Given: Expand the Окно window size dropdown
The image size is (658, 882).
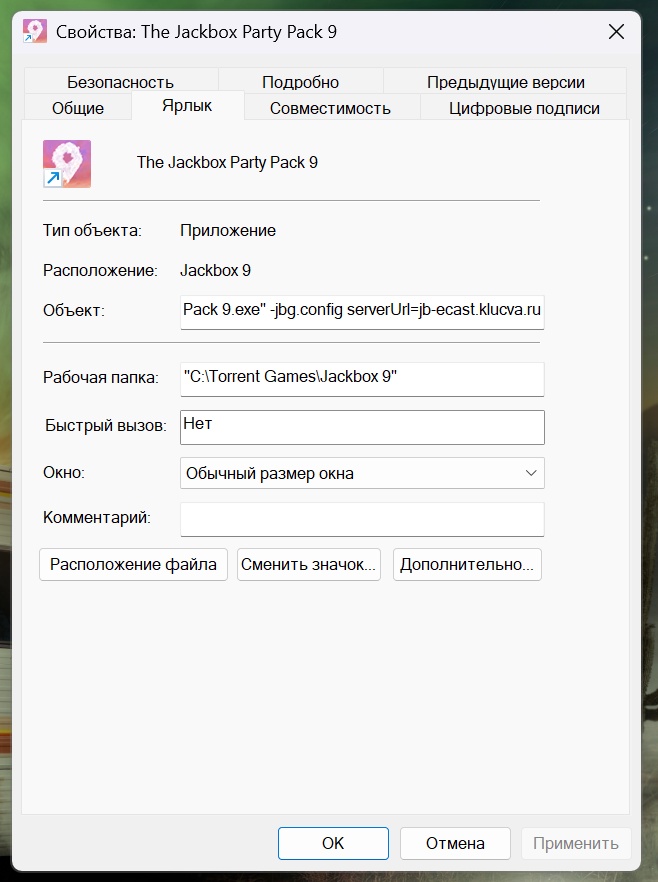Looking at the screenshot, I should tap(362, 473).
